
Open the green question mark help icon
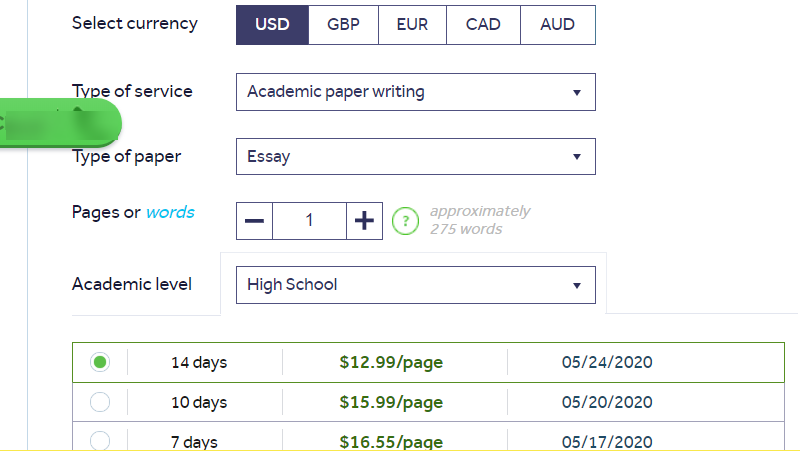point(406,221)
